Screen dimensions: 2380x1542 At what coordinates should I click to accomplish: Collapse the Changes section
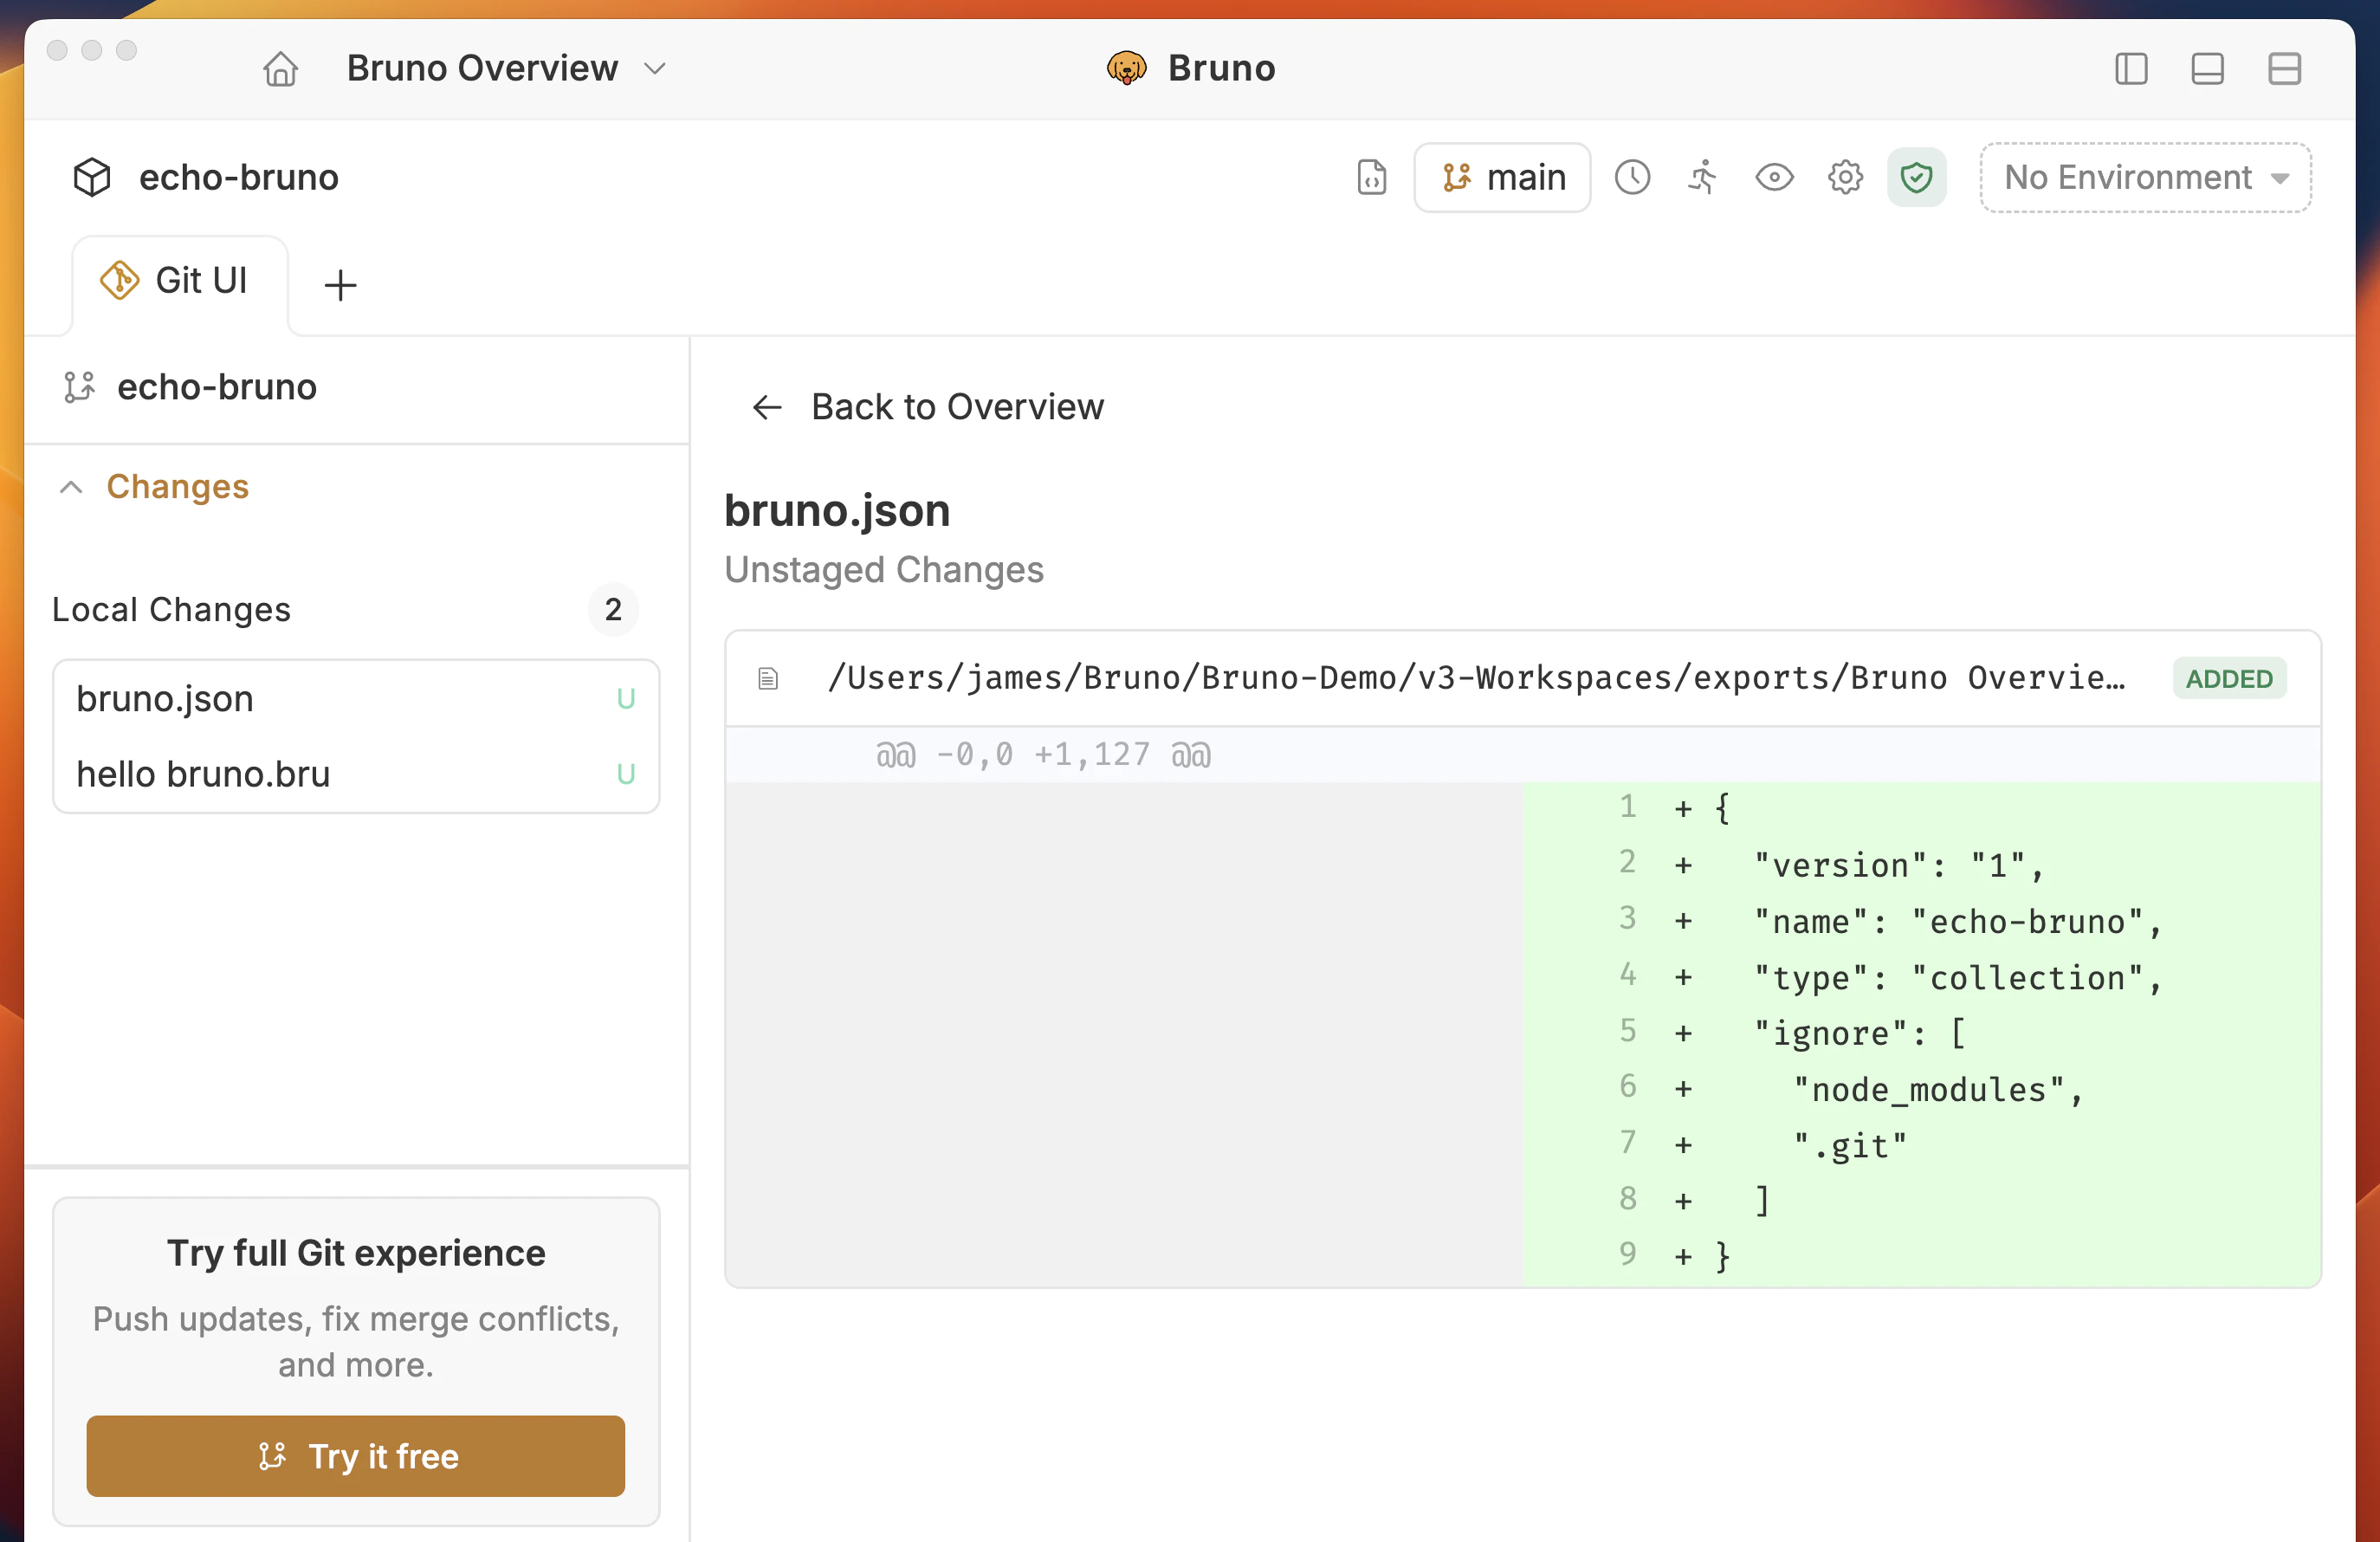(71, 487)
